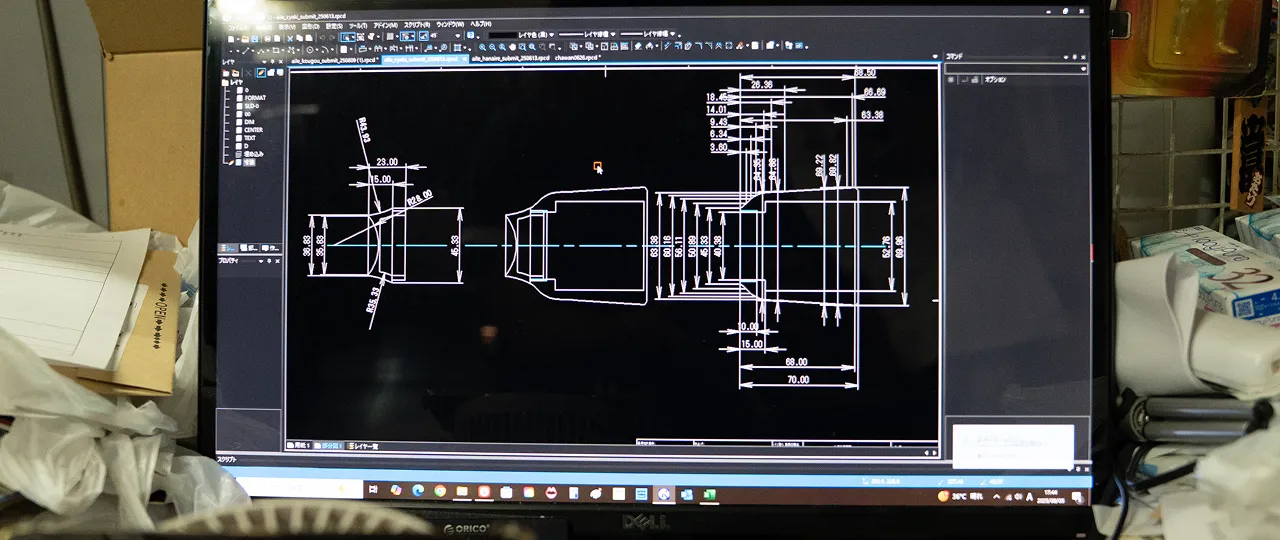
Task: Click the Open folder toolbar icon
Action: point(245,37)
